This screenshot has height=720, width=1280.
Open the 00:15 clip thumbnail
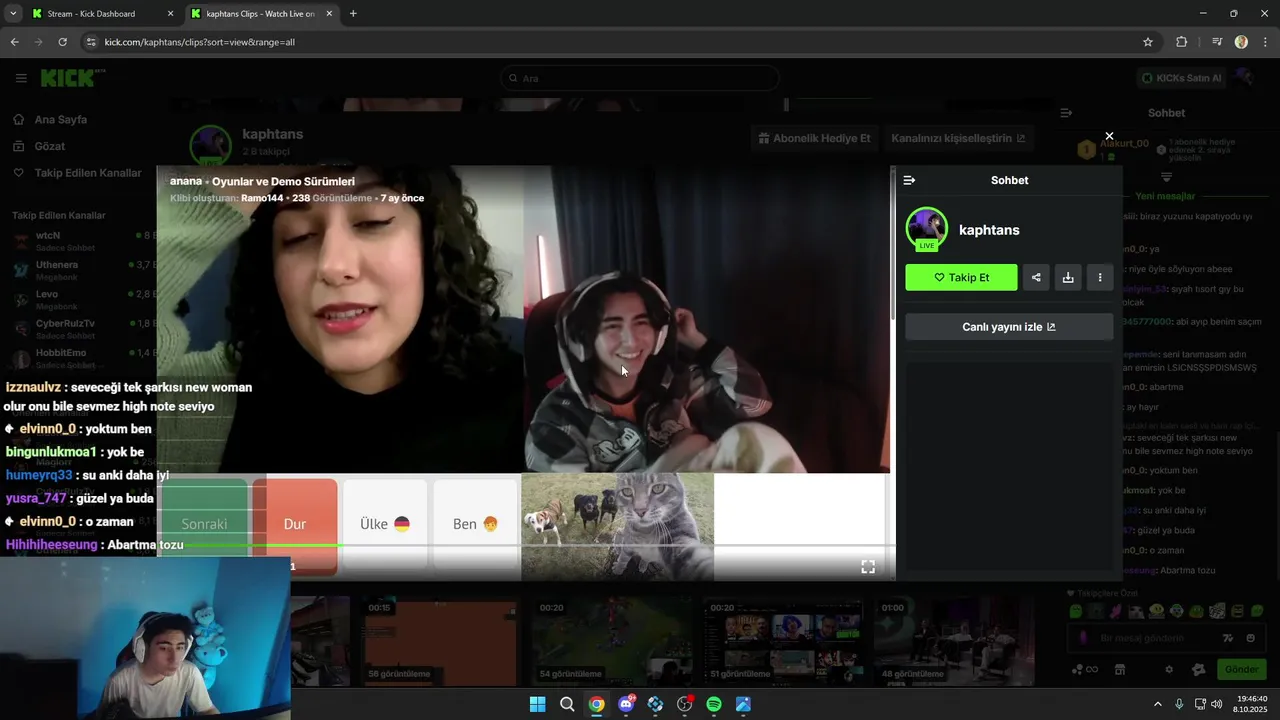pos(440,641)
